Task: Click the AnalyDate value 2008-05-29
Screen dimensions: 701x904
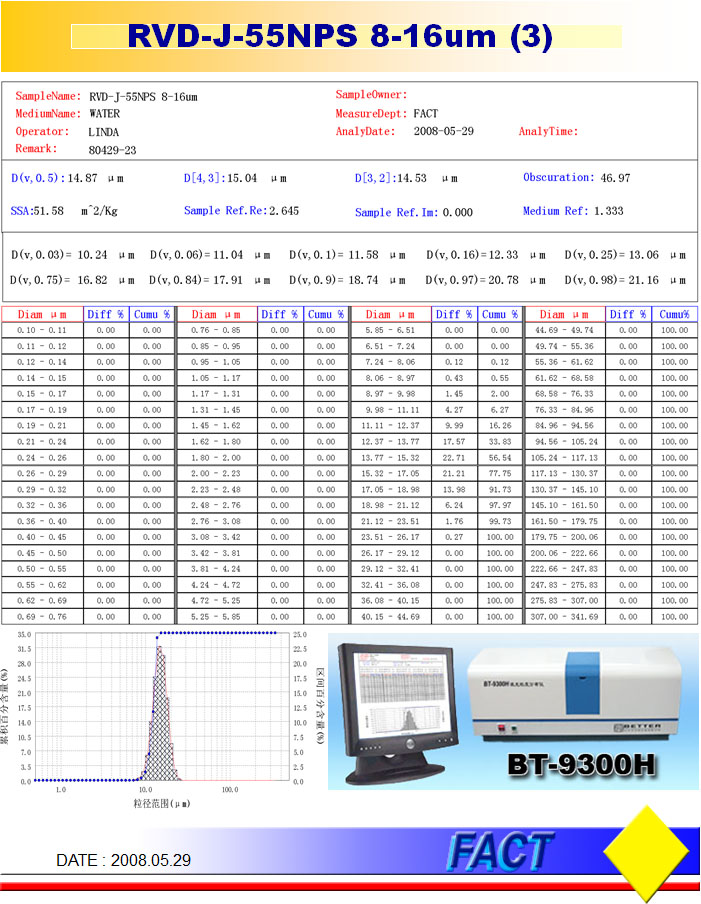Action: pos(443,131)
